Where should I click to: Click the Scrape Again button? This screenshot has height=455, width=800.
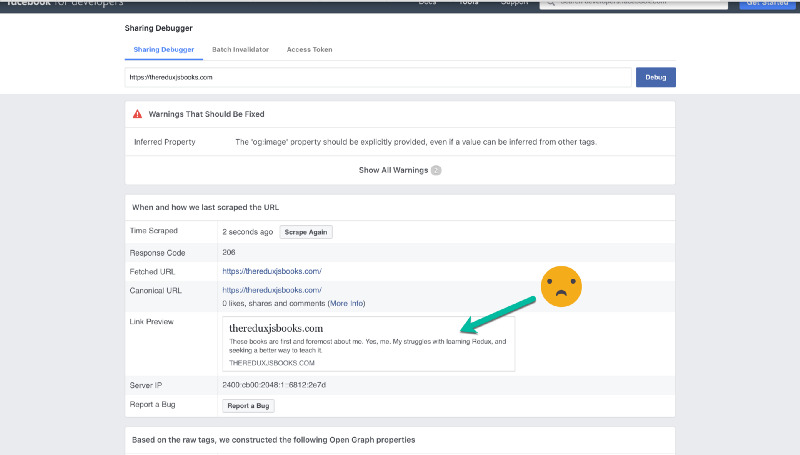306,232
